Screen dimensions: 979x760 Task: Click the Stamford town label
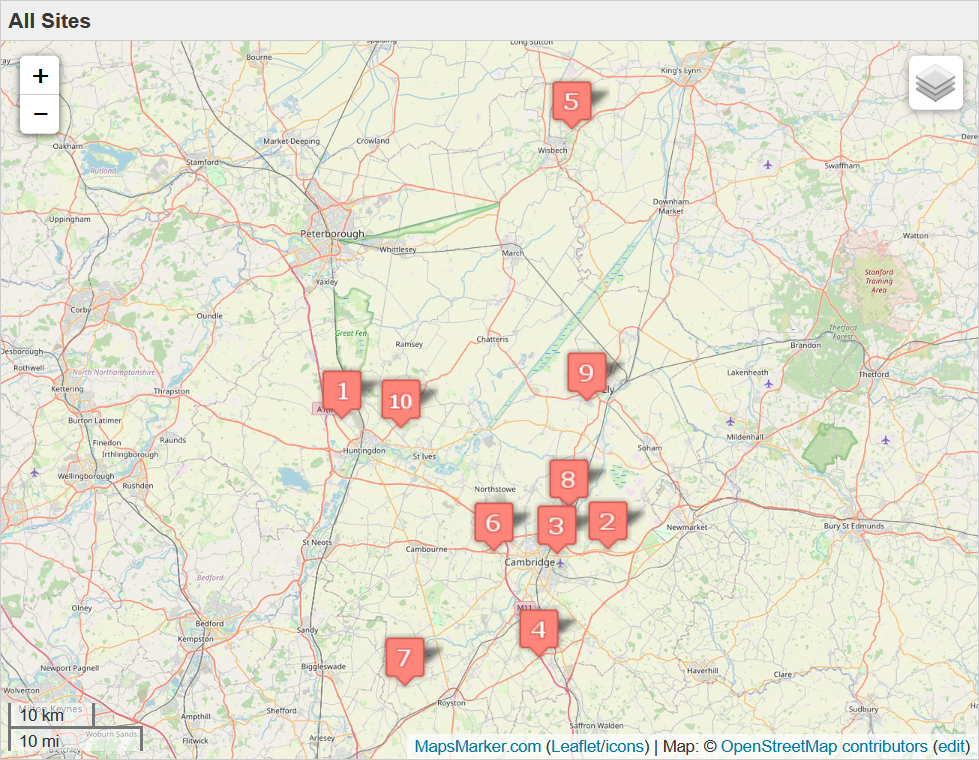click(202, 162)
